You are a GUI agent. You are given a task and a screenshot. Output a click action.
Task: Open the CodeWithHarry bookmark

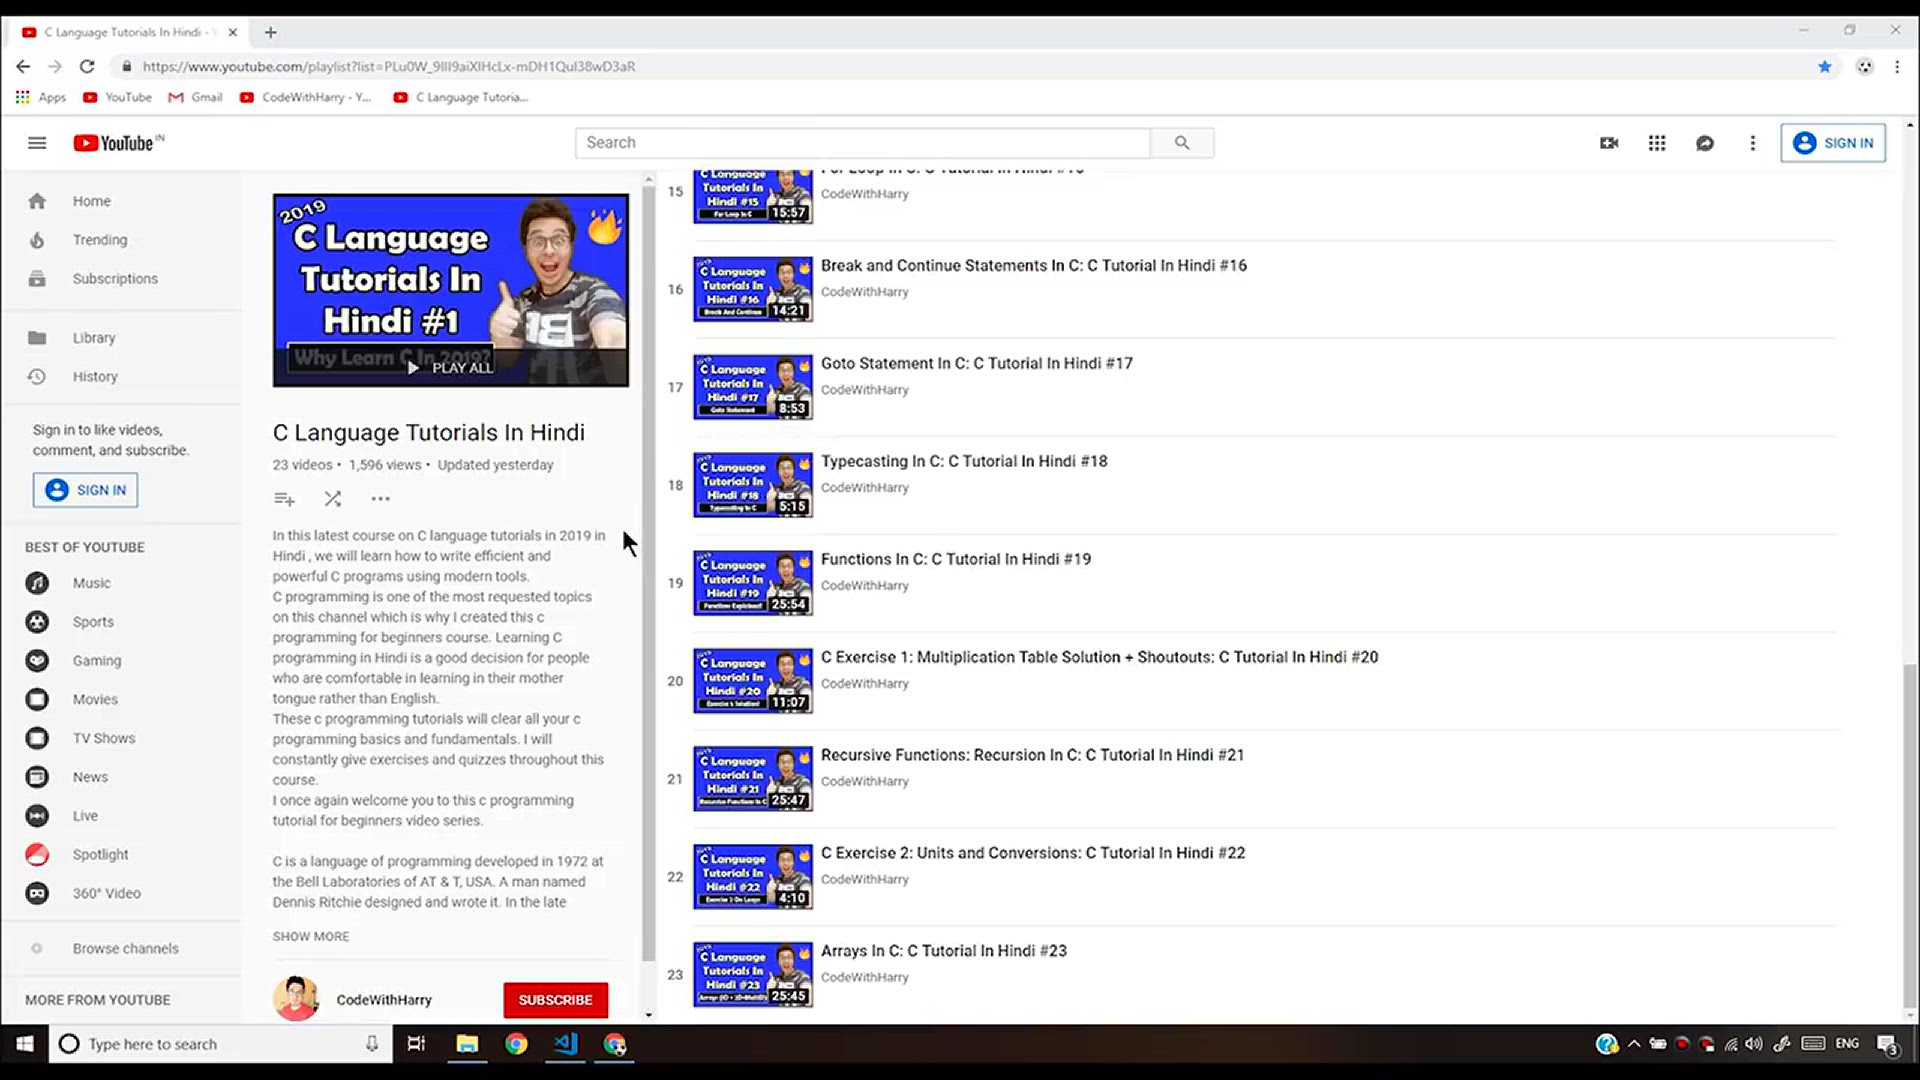tap(306, 97)
